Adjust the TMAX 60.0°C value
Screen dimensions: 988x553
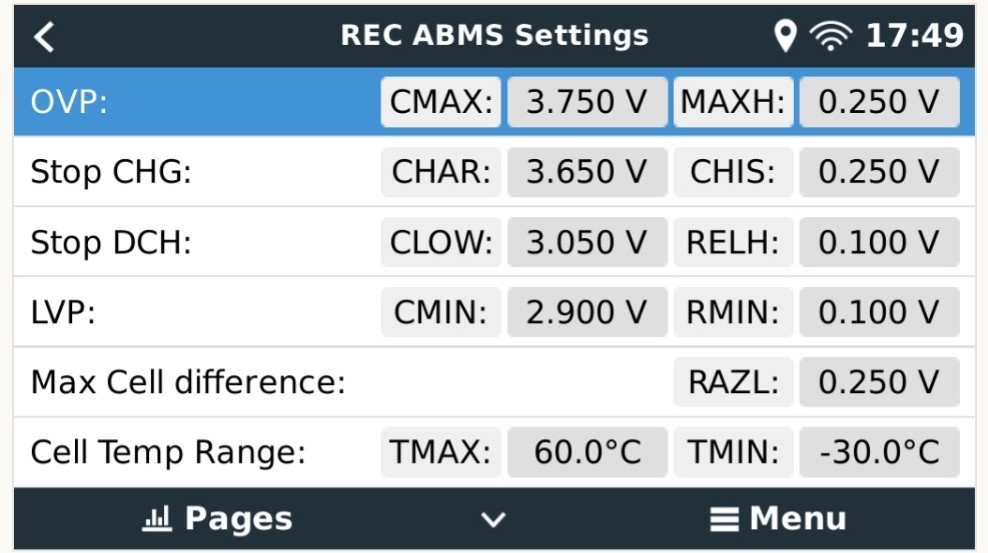(x=587, y=452)
